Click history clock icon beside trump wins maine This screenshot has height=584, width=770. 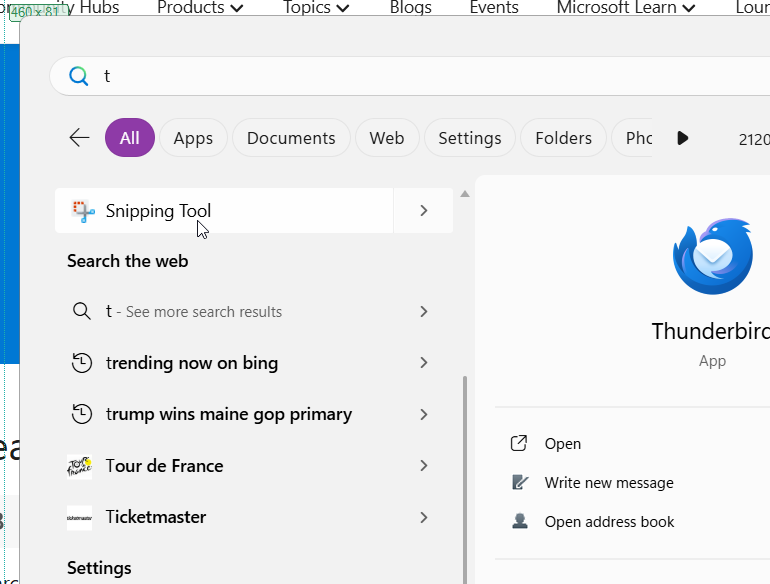pyautogui.click(x=82, y=414)
